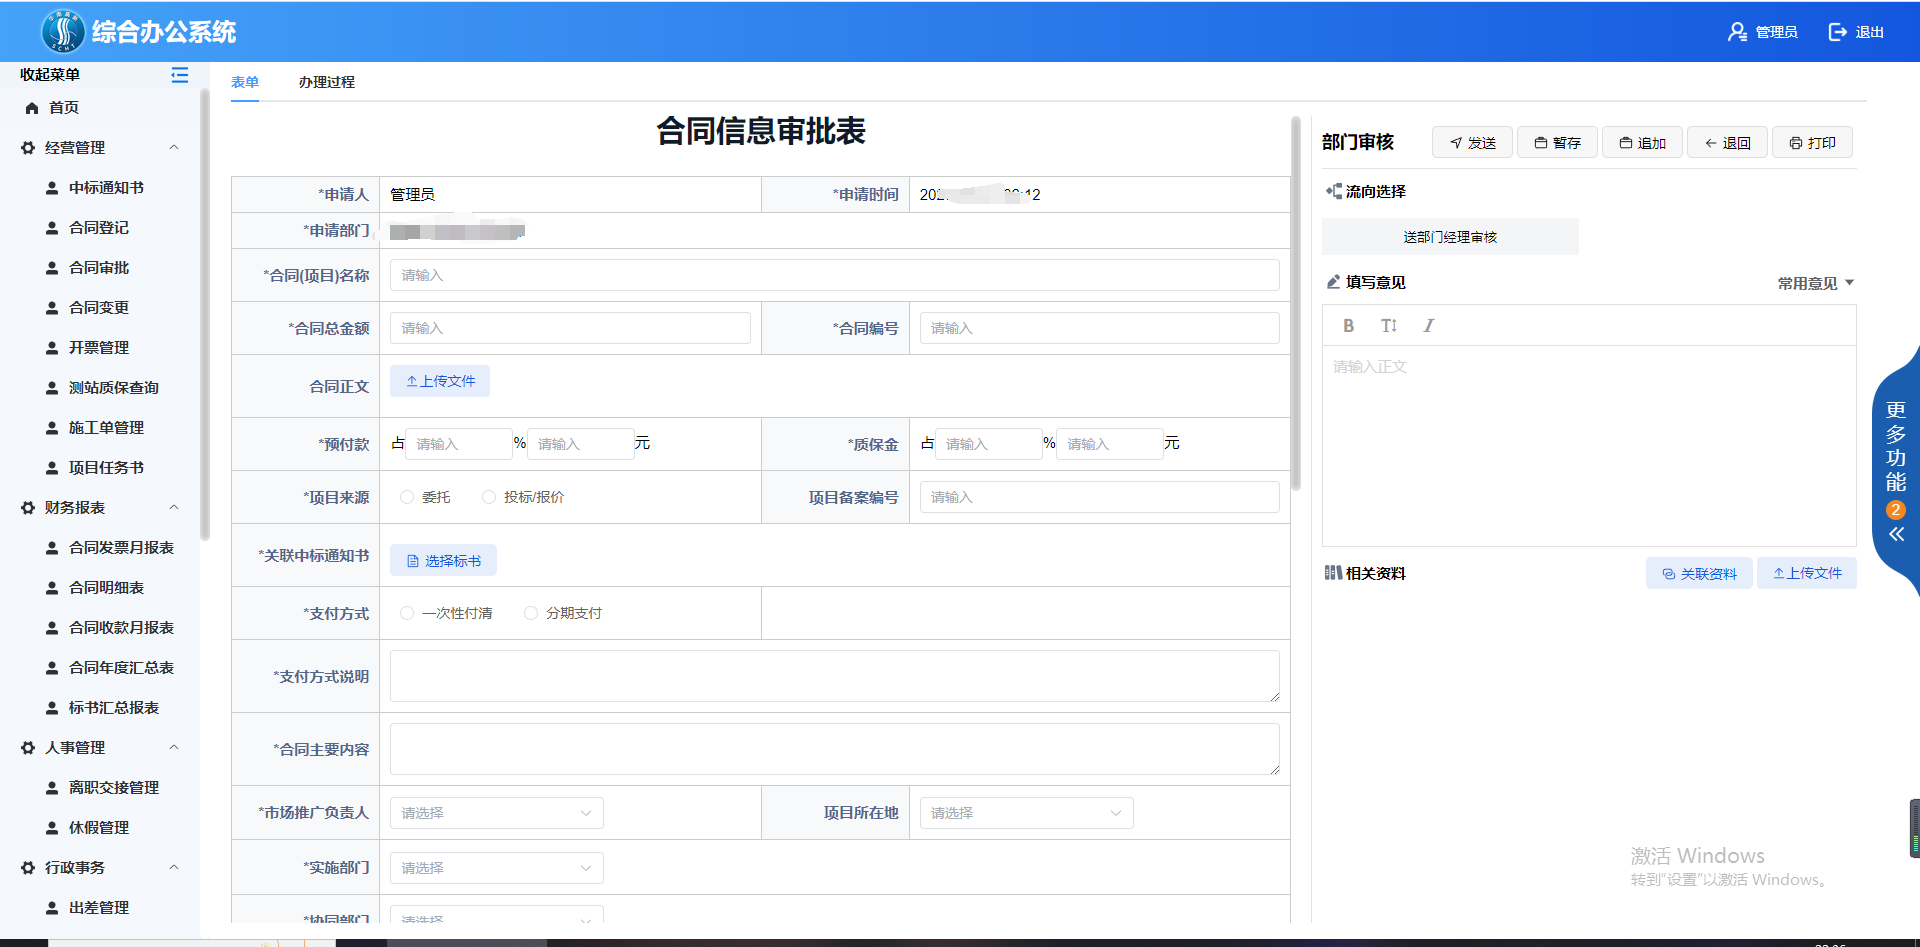The image size is (1920, 947).
Task: Click 上传文件 under related materials
Action: tap(1807, 573)
